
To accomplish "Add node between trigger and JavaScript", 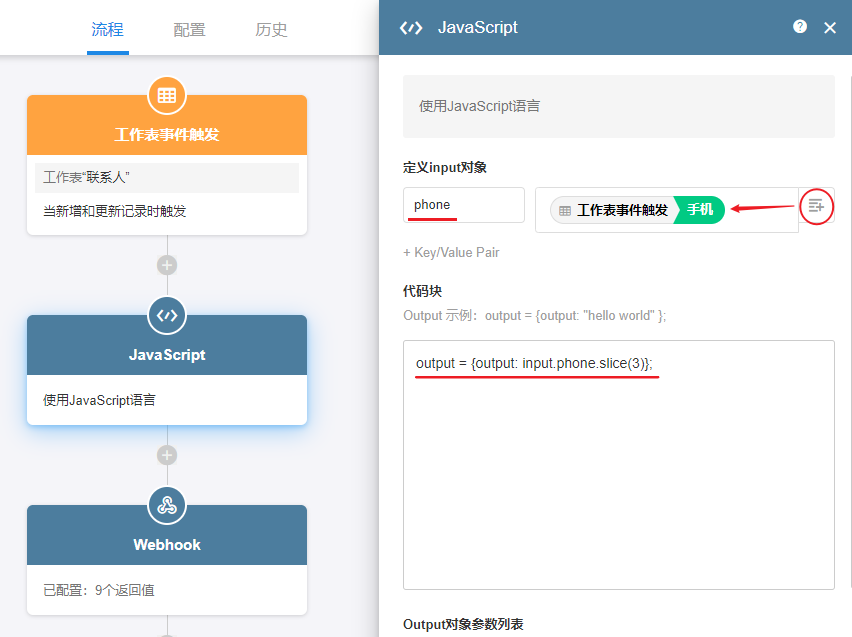I will click(x=167, y=265).
